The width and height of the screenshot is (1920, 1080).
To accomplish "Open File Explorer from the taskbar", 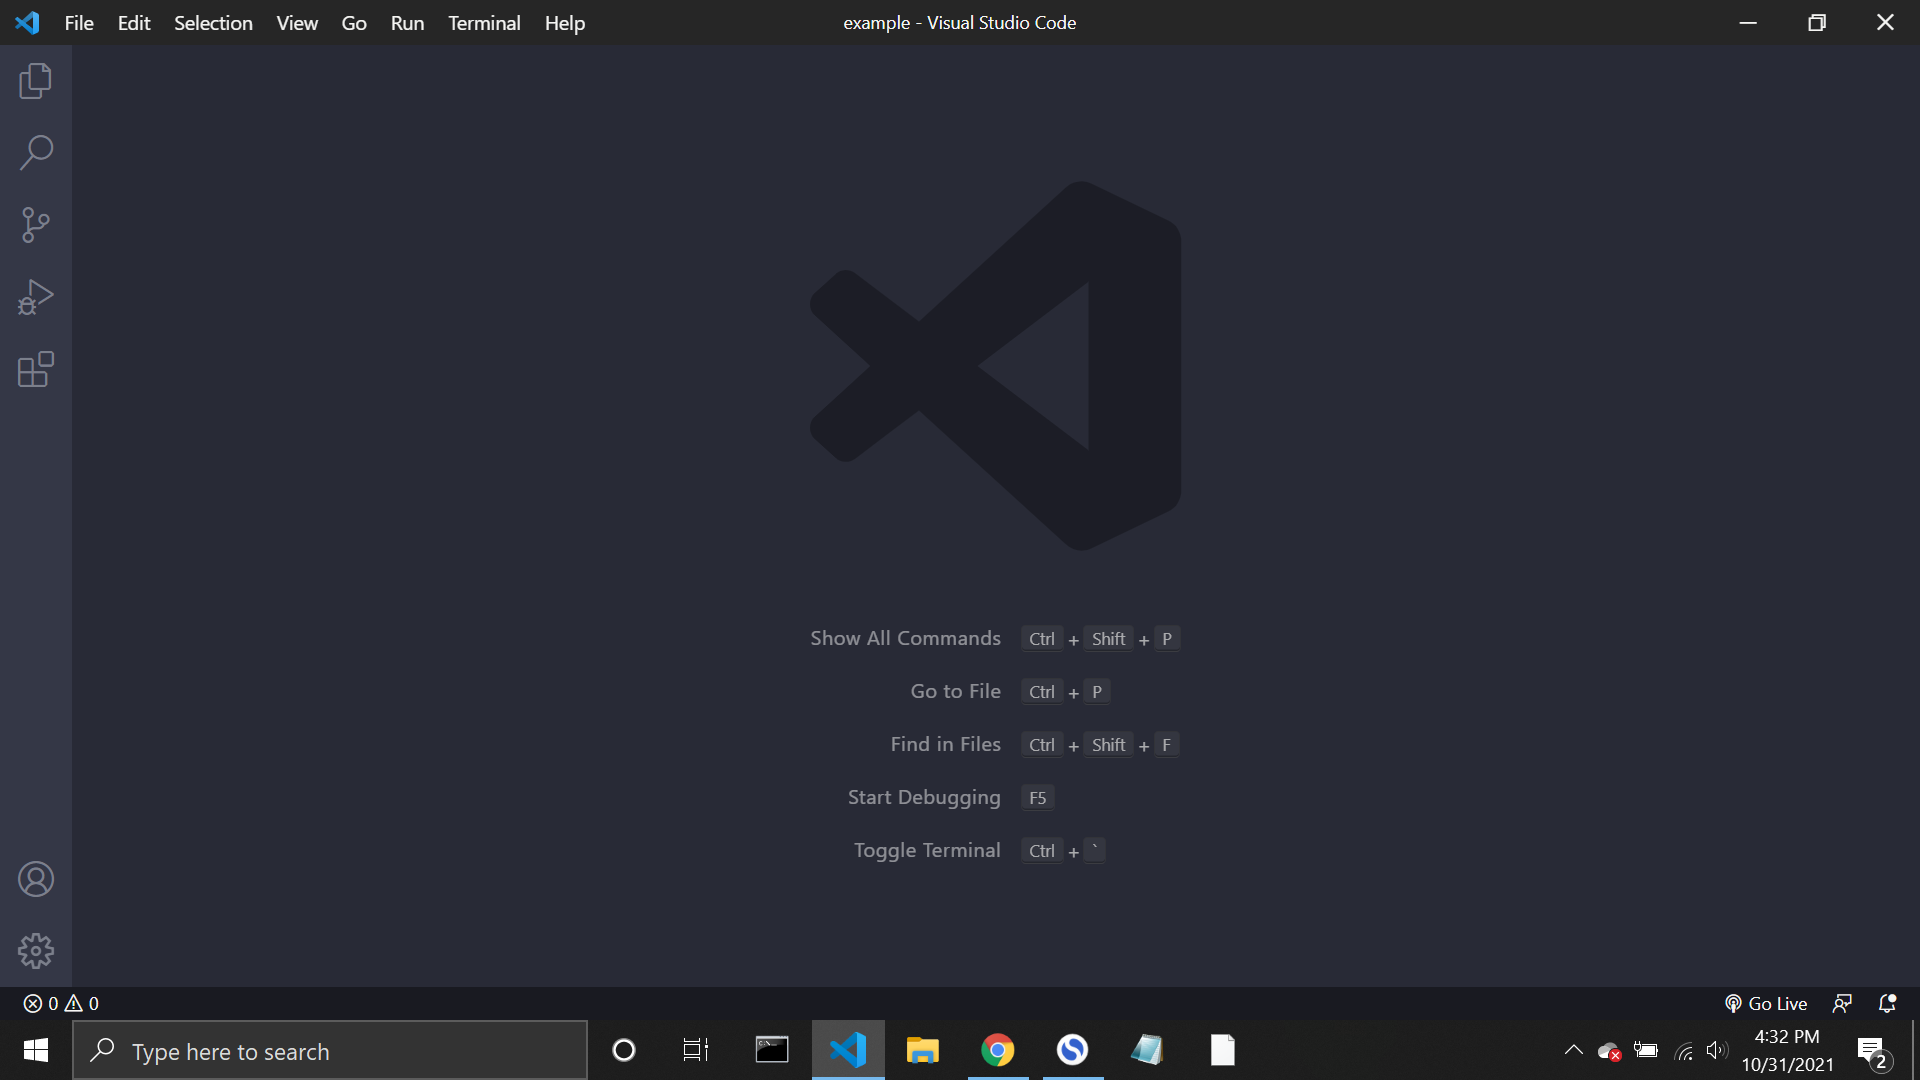I will click(x=922, y=1050).
